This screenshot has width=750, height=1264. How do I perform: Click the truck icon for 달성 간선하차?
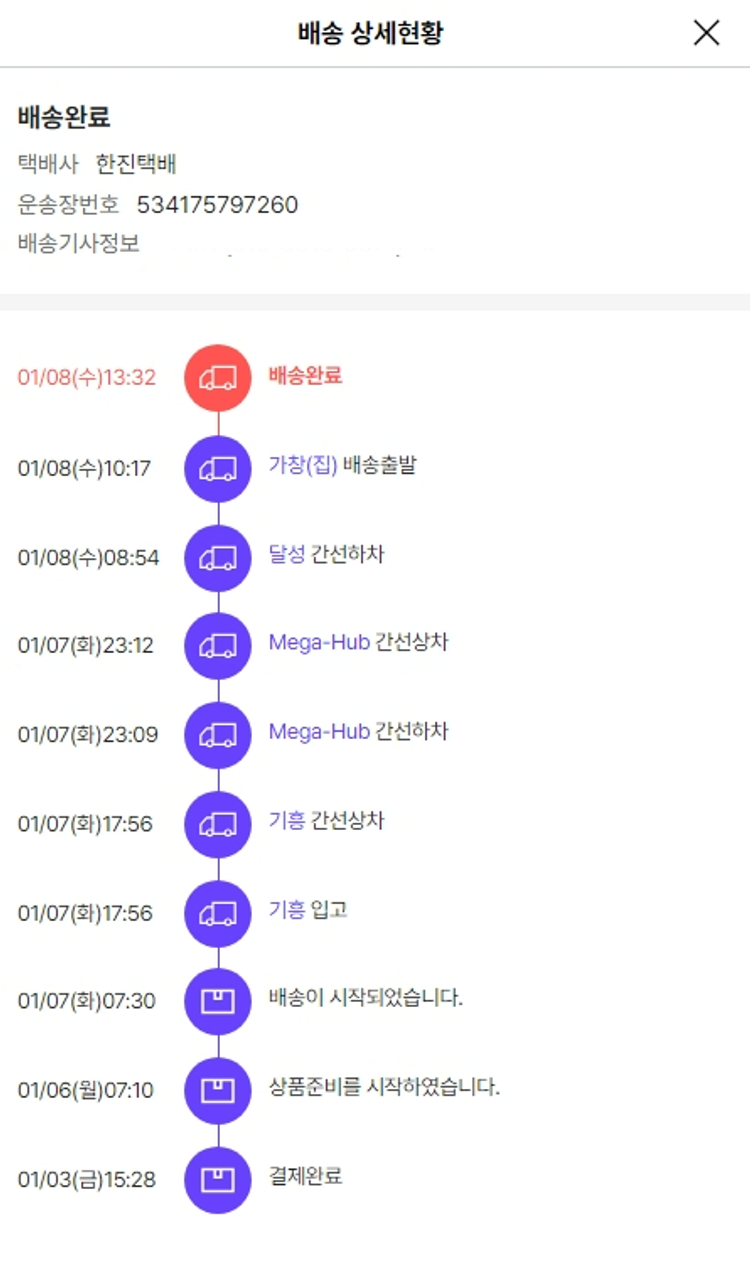coord(218,557)
